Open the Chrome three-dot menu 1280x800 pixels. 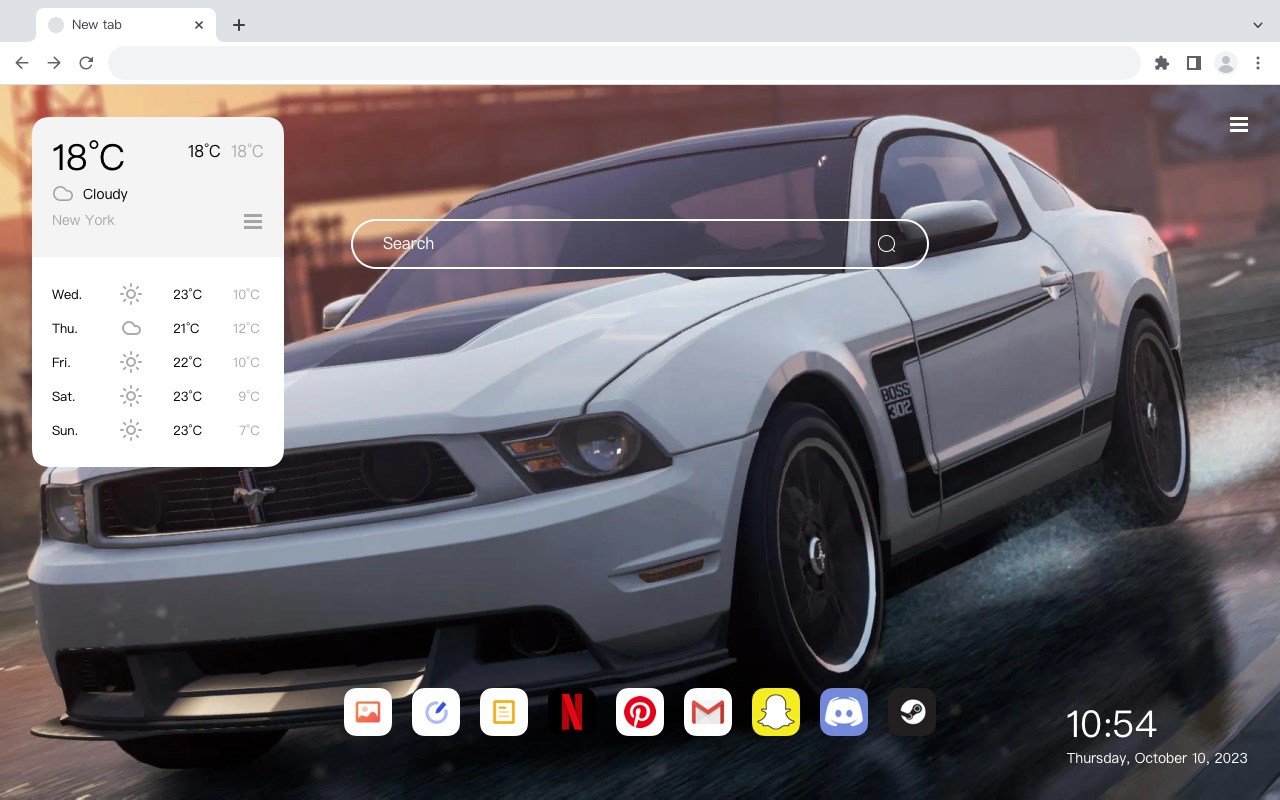[1258, 63]
